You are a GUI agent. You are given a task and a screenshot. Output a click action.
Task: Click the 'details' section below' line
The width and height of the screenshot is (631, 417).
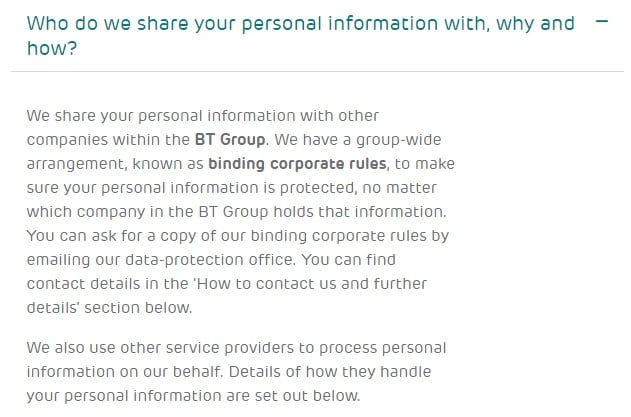pos(109,308)
